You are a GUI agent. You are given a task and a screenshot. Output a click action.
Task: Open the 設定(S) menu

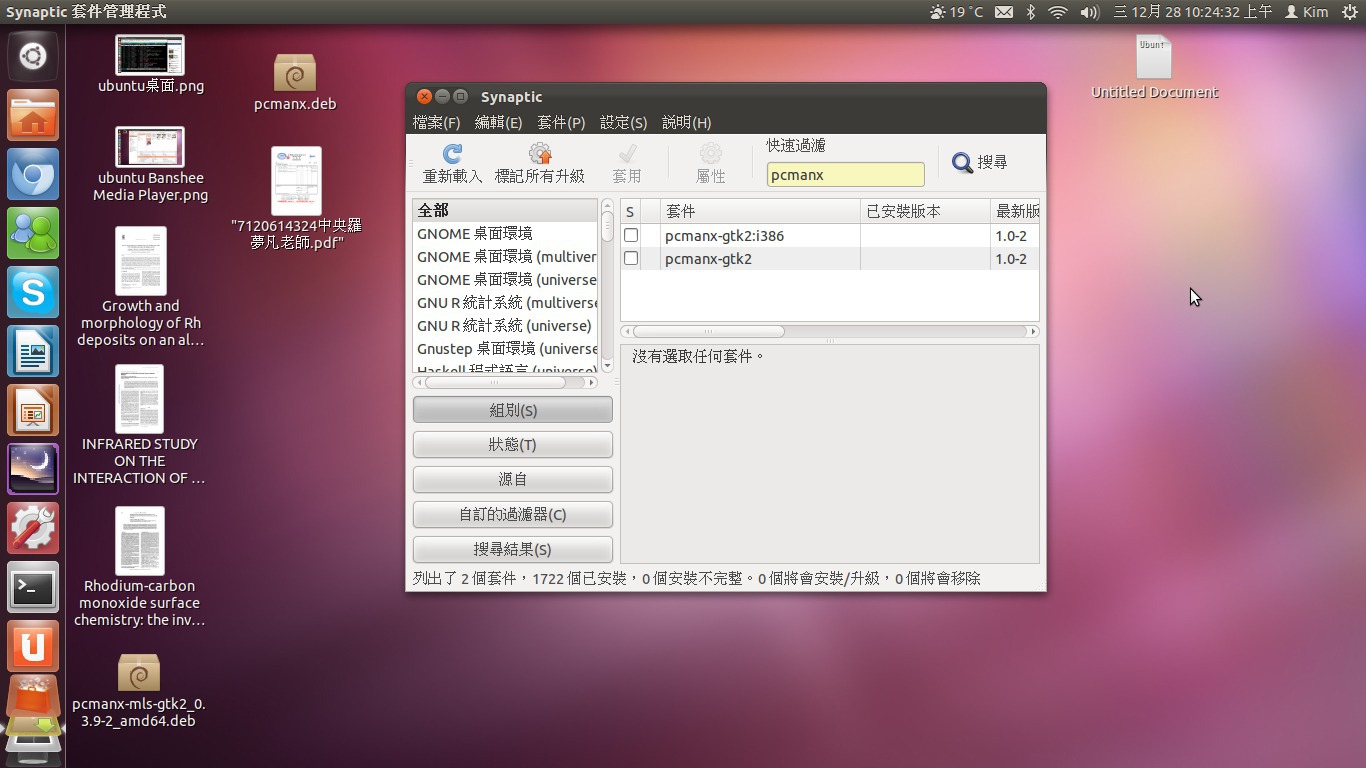pyautogui.click(x=623, y=122)
